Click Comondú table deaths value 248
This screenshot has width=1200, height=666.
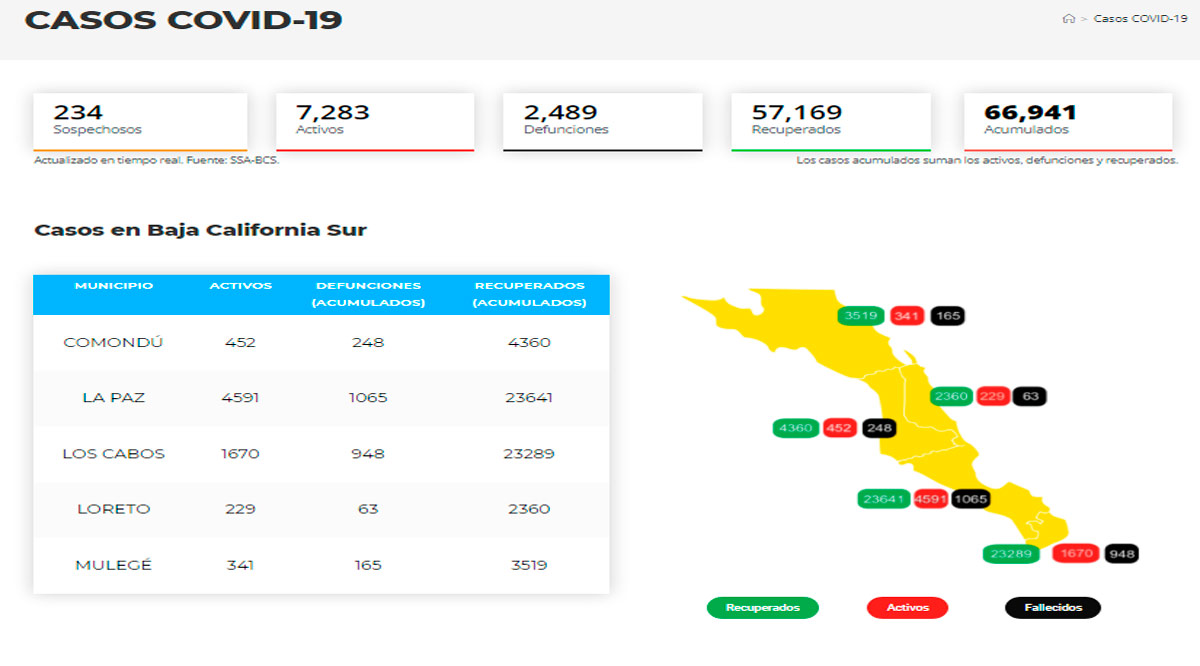368,342
